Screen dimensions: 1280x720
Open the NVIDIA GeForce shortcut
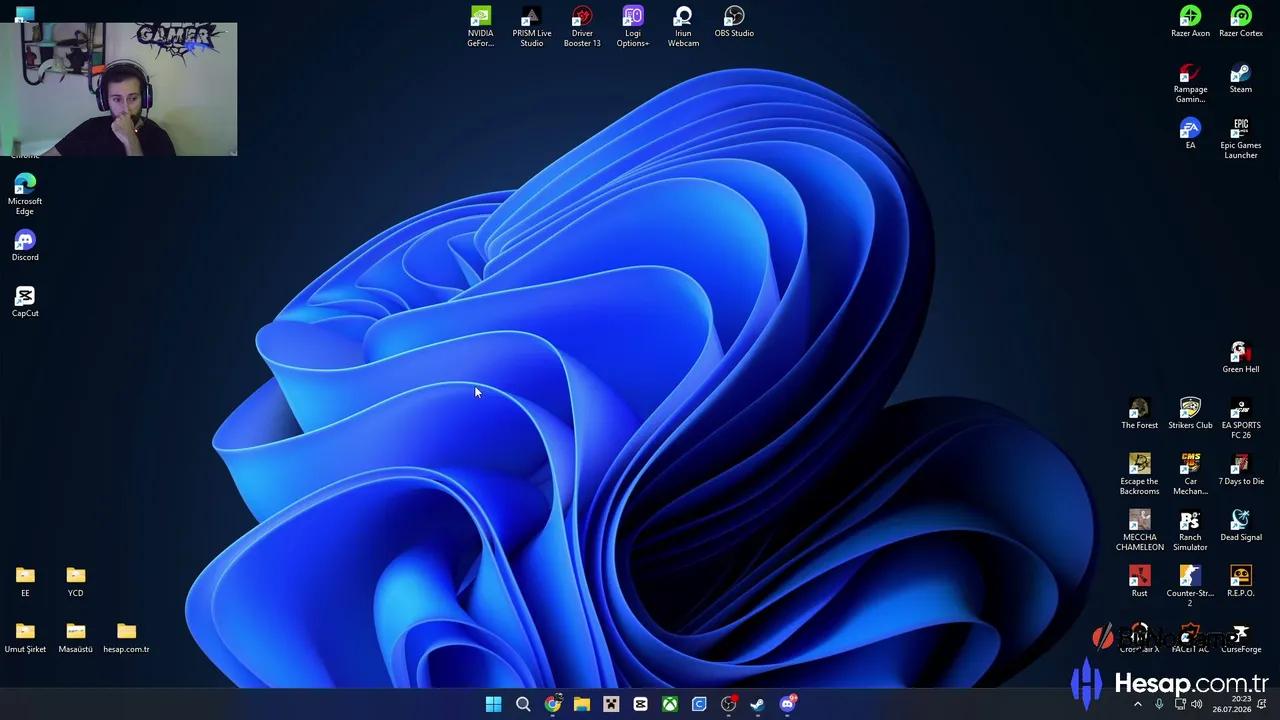pos(480,27)
